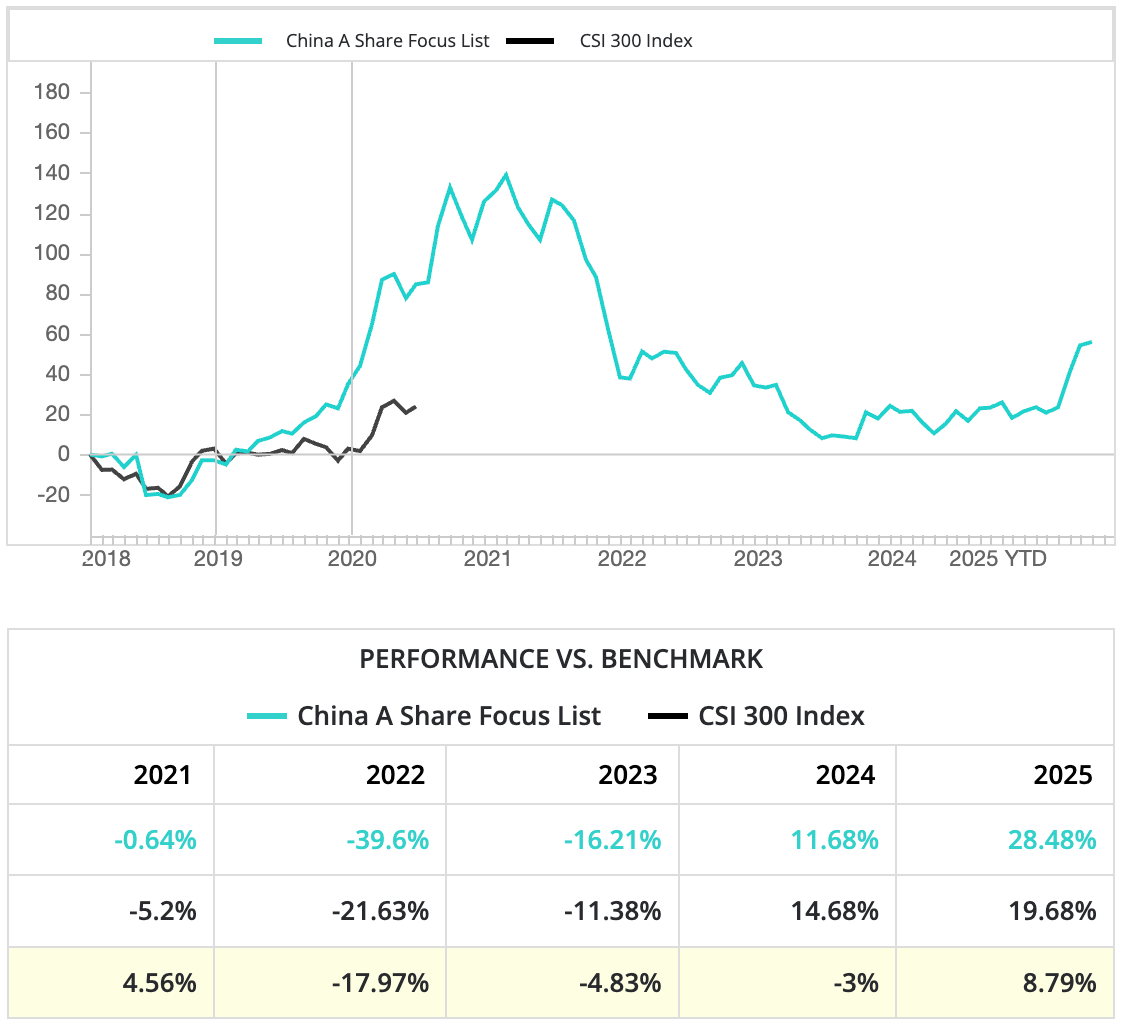This screenshot has width=1121, height=1026.
Task: Select the teal line marker in the table legend
Action: click(265, 716)
